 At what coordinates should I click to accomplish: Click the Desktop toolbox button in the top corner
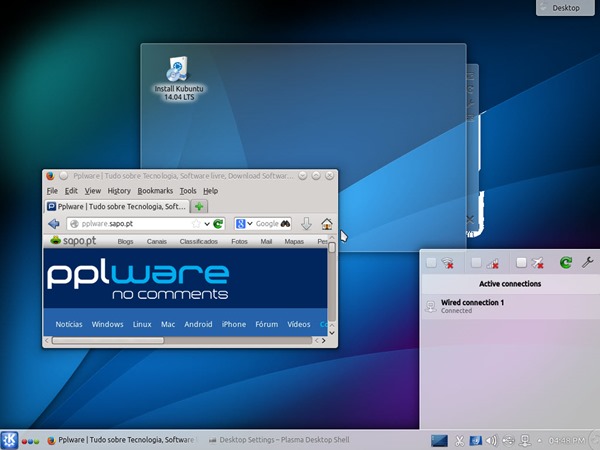point(566,7)
